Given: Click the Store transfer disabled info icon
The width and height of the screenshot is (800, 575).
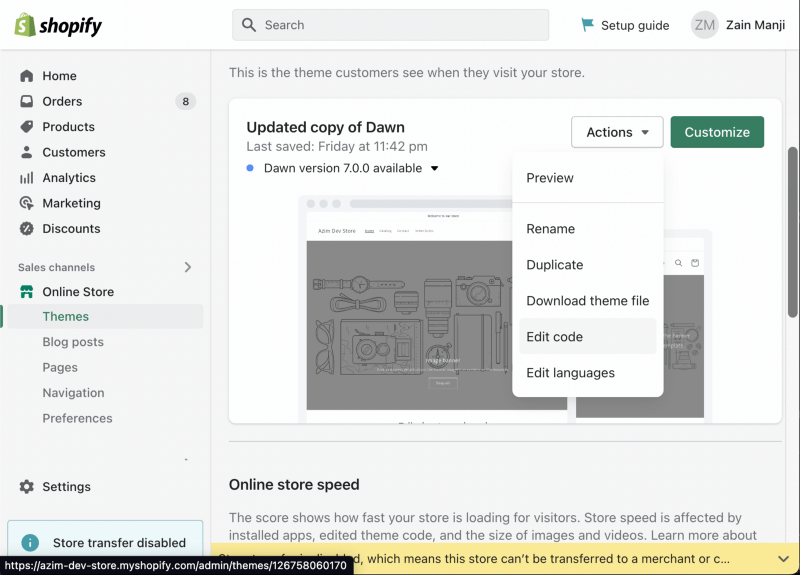Looking at the screenshot, I should coord(30,542).
